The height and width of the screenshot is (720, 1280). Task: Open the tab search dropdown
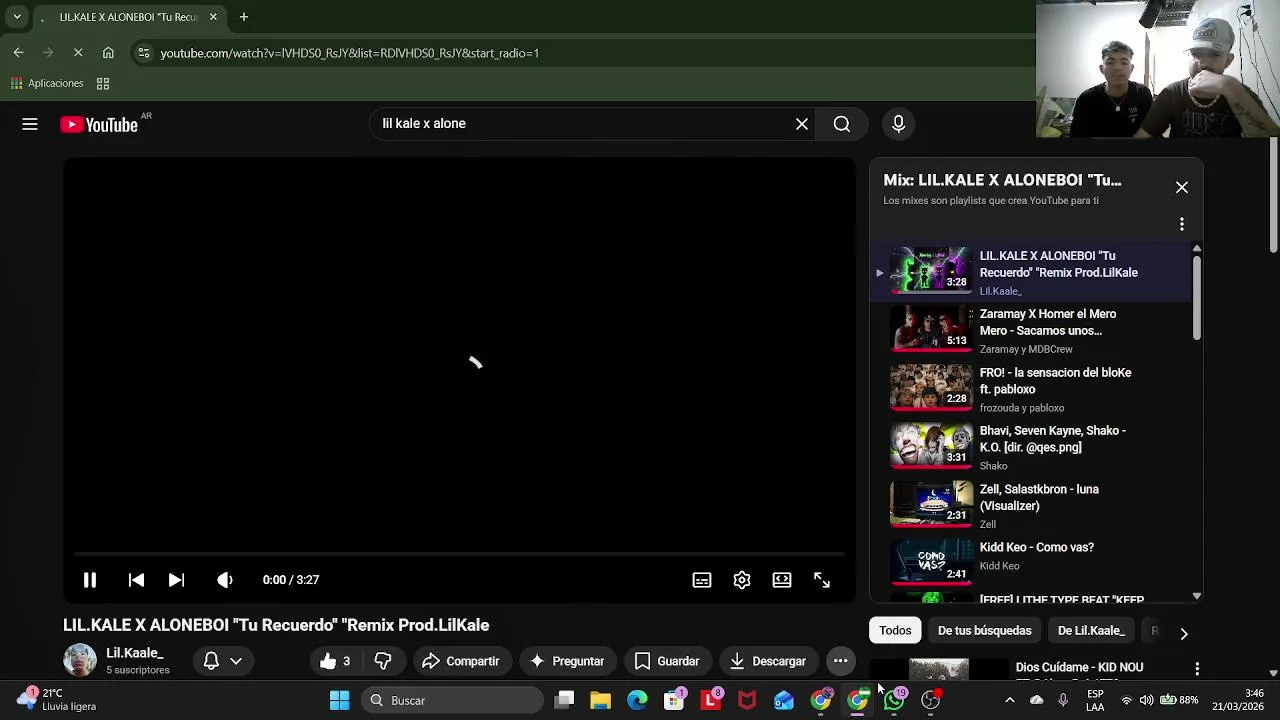[x=17, y=17]
